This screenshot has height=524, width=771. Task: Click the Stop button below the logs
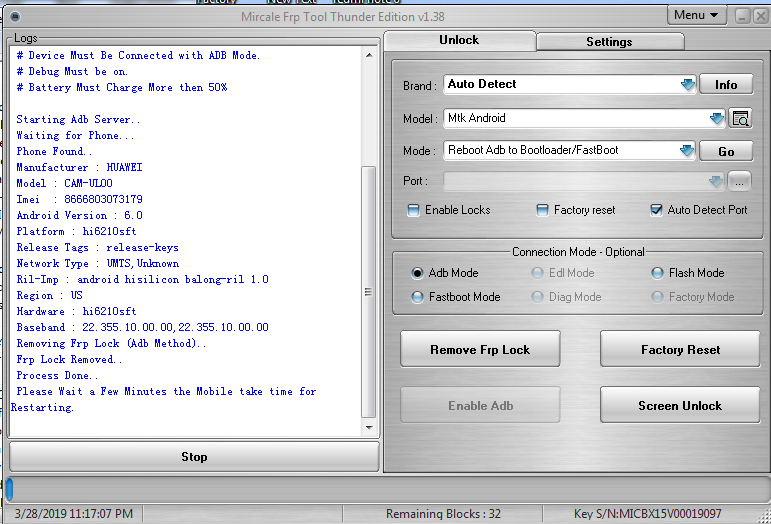pos(194,457)
